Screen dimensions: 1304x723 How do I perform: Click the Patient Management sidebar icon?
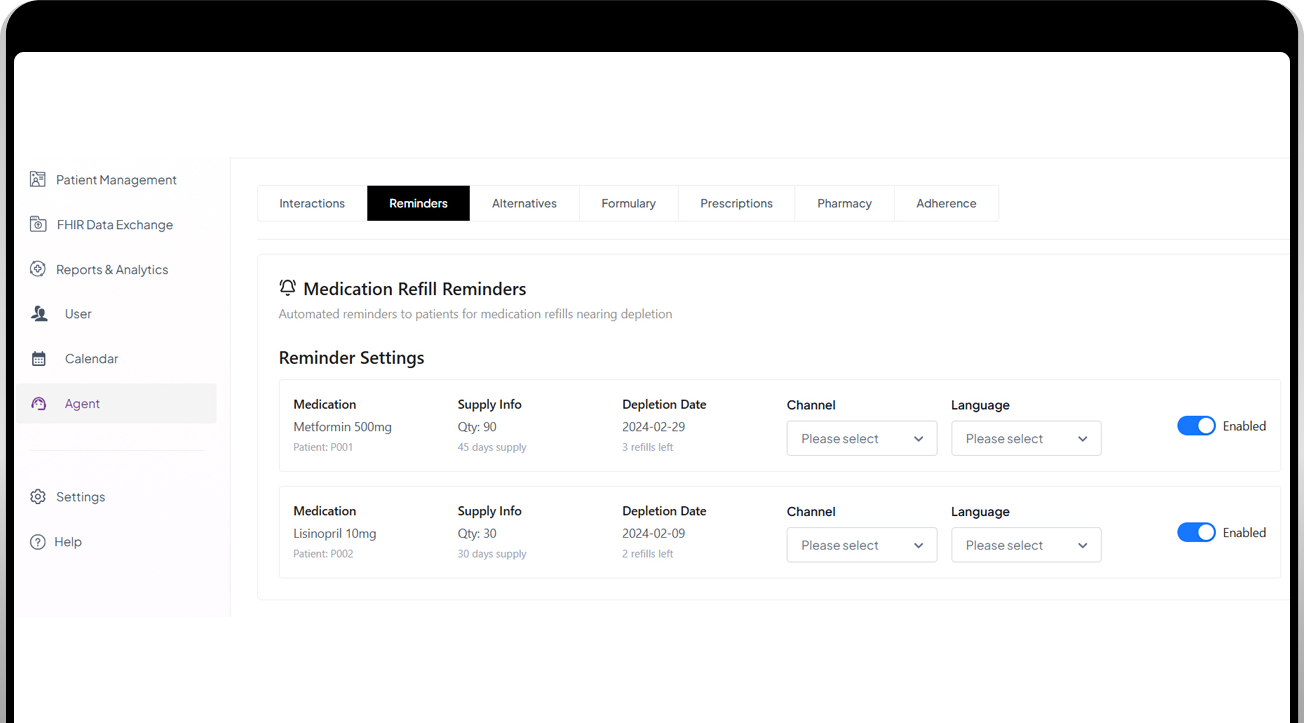[38, 179]
